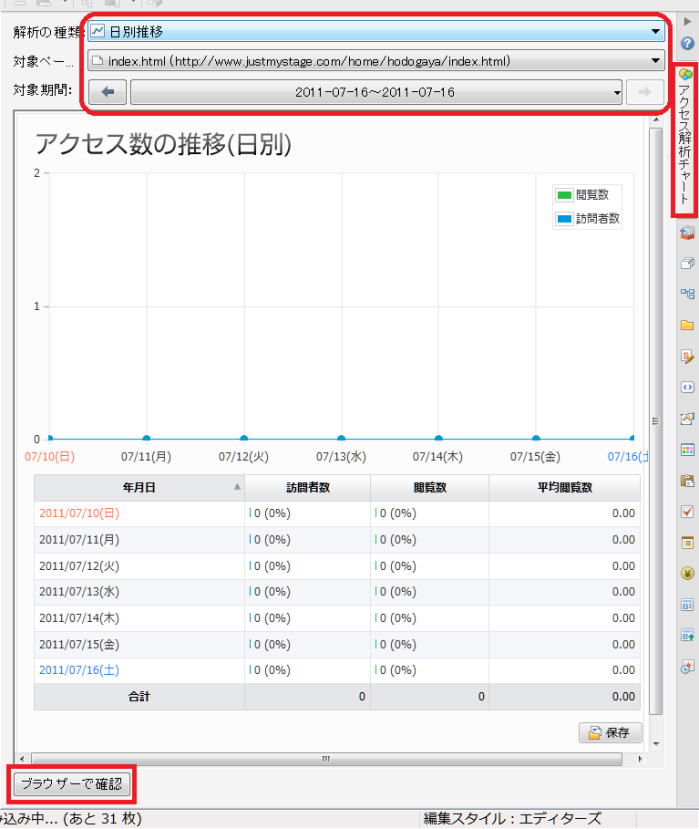Click the yen coin icon in sidebar

(687, 573)
